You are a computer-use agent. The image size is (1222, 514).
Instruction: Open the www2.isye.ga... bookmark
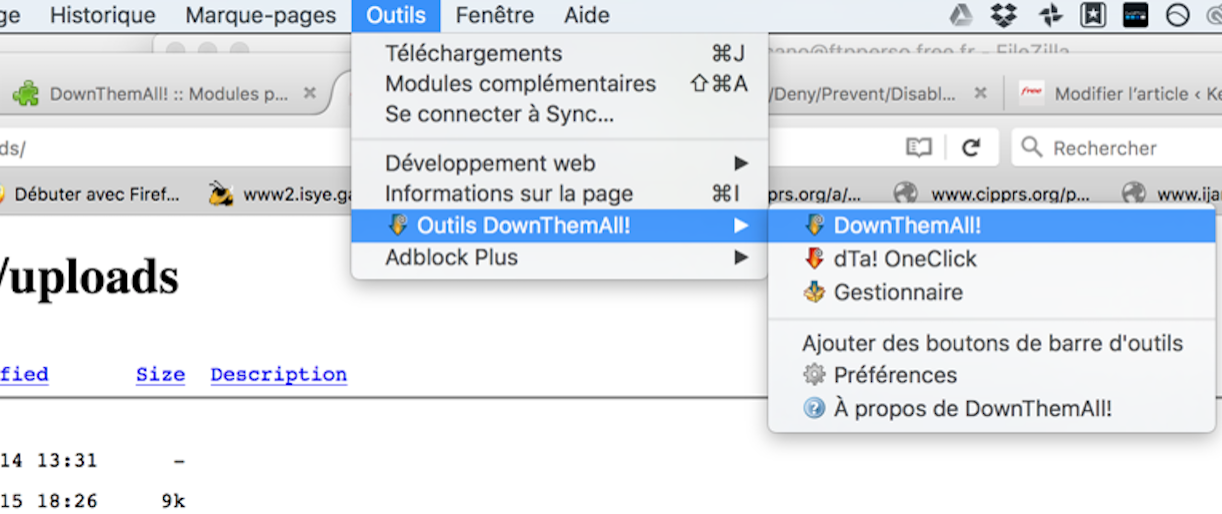[282, 194]
